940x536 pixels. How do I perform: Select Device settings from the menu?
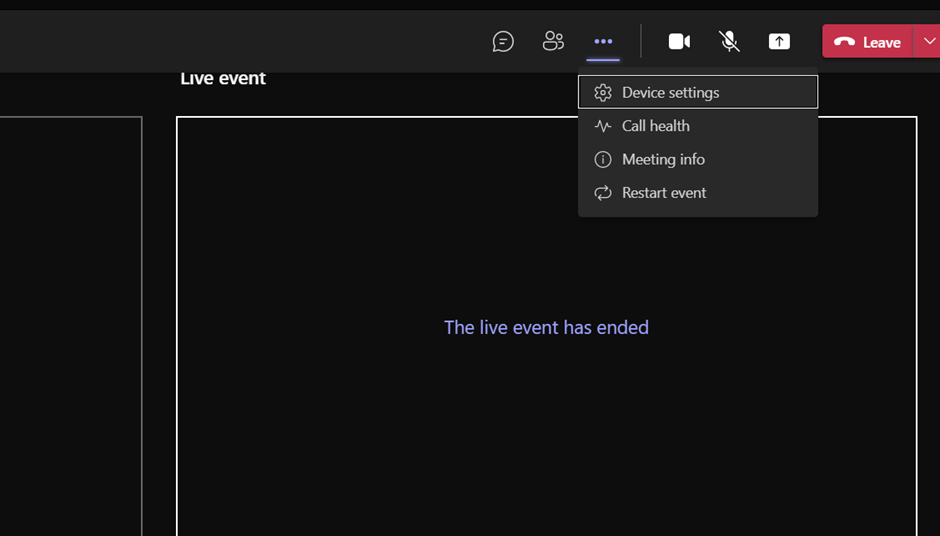tap(670, 93)
